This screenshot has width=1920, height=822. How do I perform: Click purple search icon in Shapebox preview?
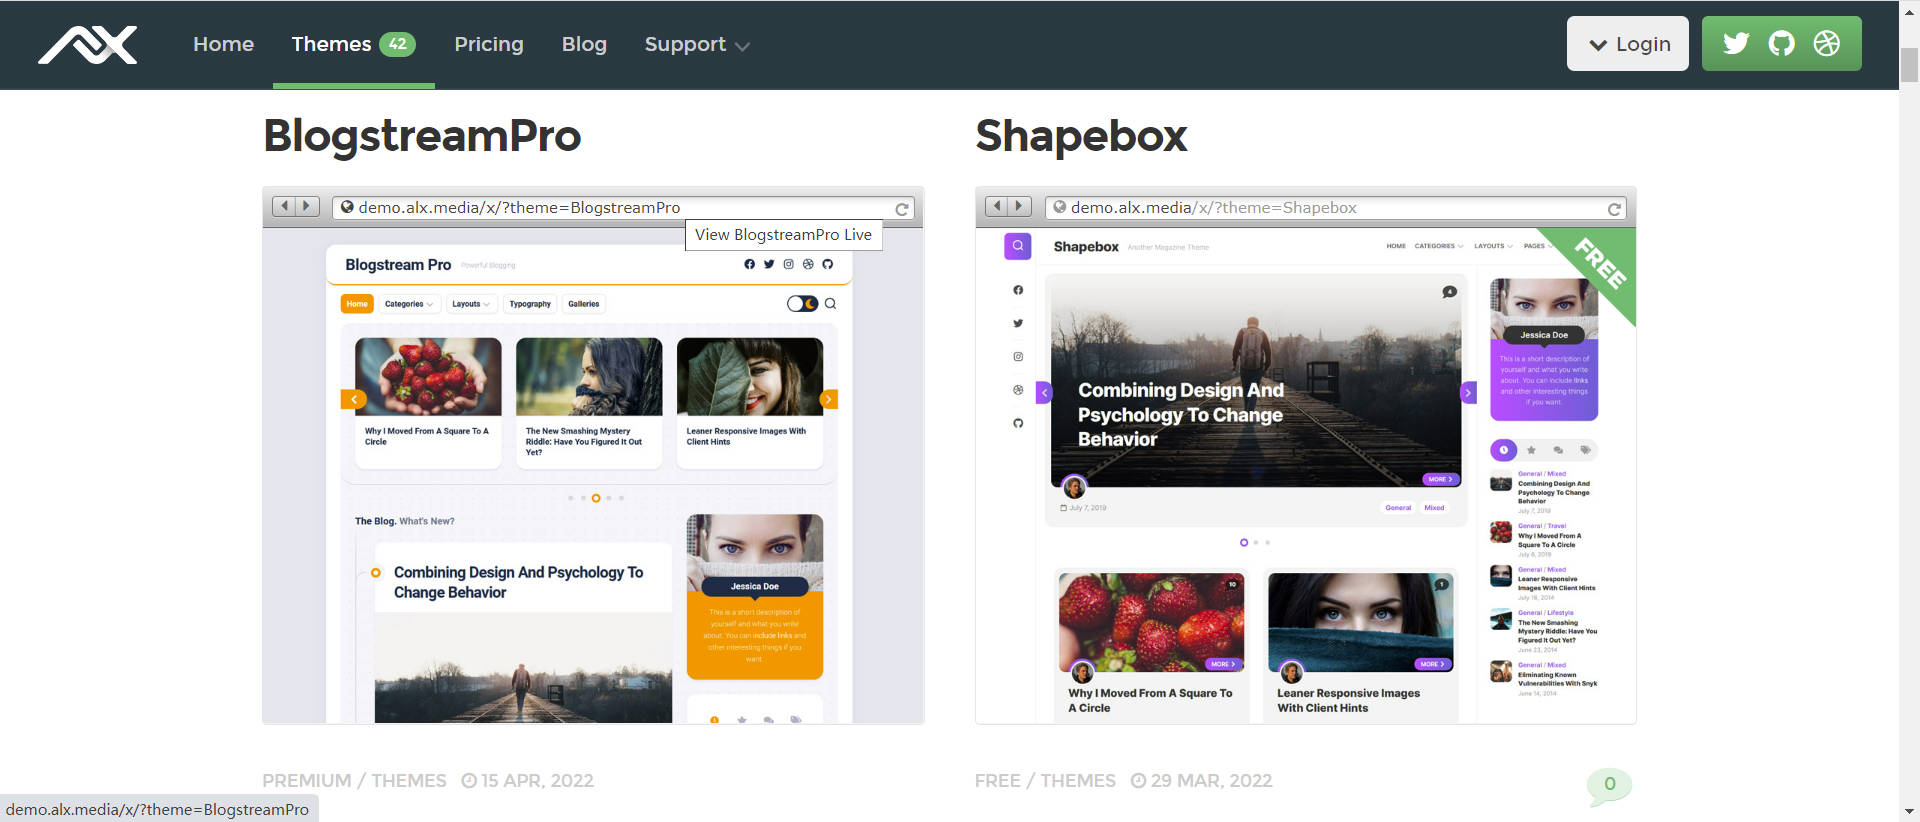tap(1017, 245)
